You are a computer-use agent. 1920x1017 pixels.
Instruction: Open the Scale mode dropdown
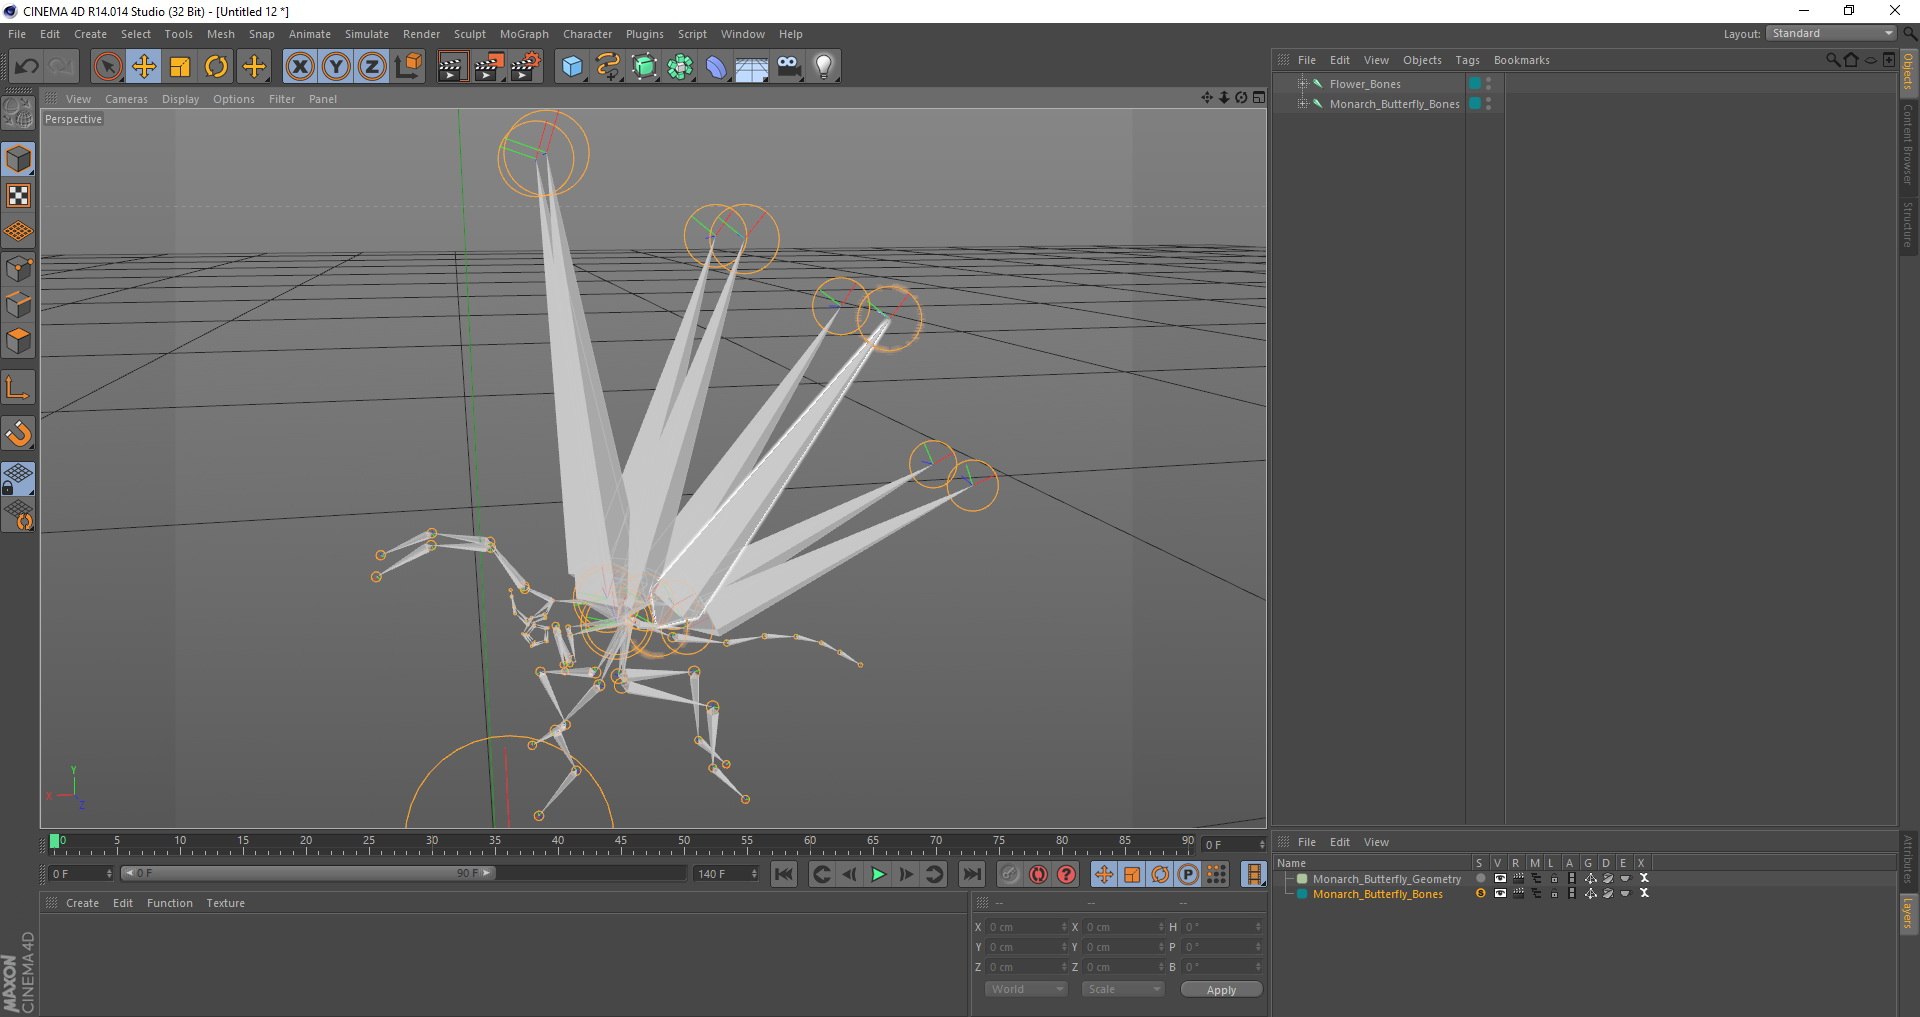point(1123,989)
